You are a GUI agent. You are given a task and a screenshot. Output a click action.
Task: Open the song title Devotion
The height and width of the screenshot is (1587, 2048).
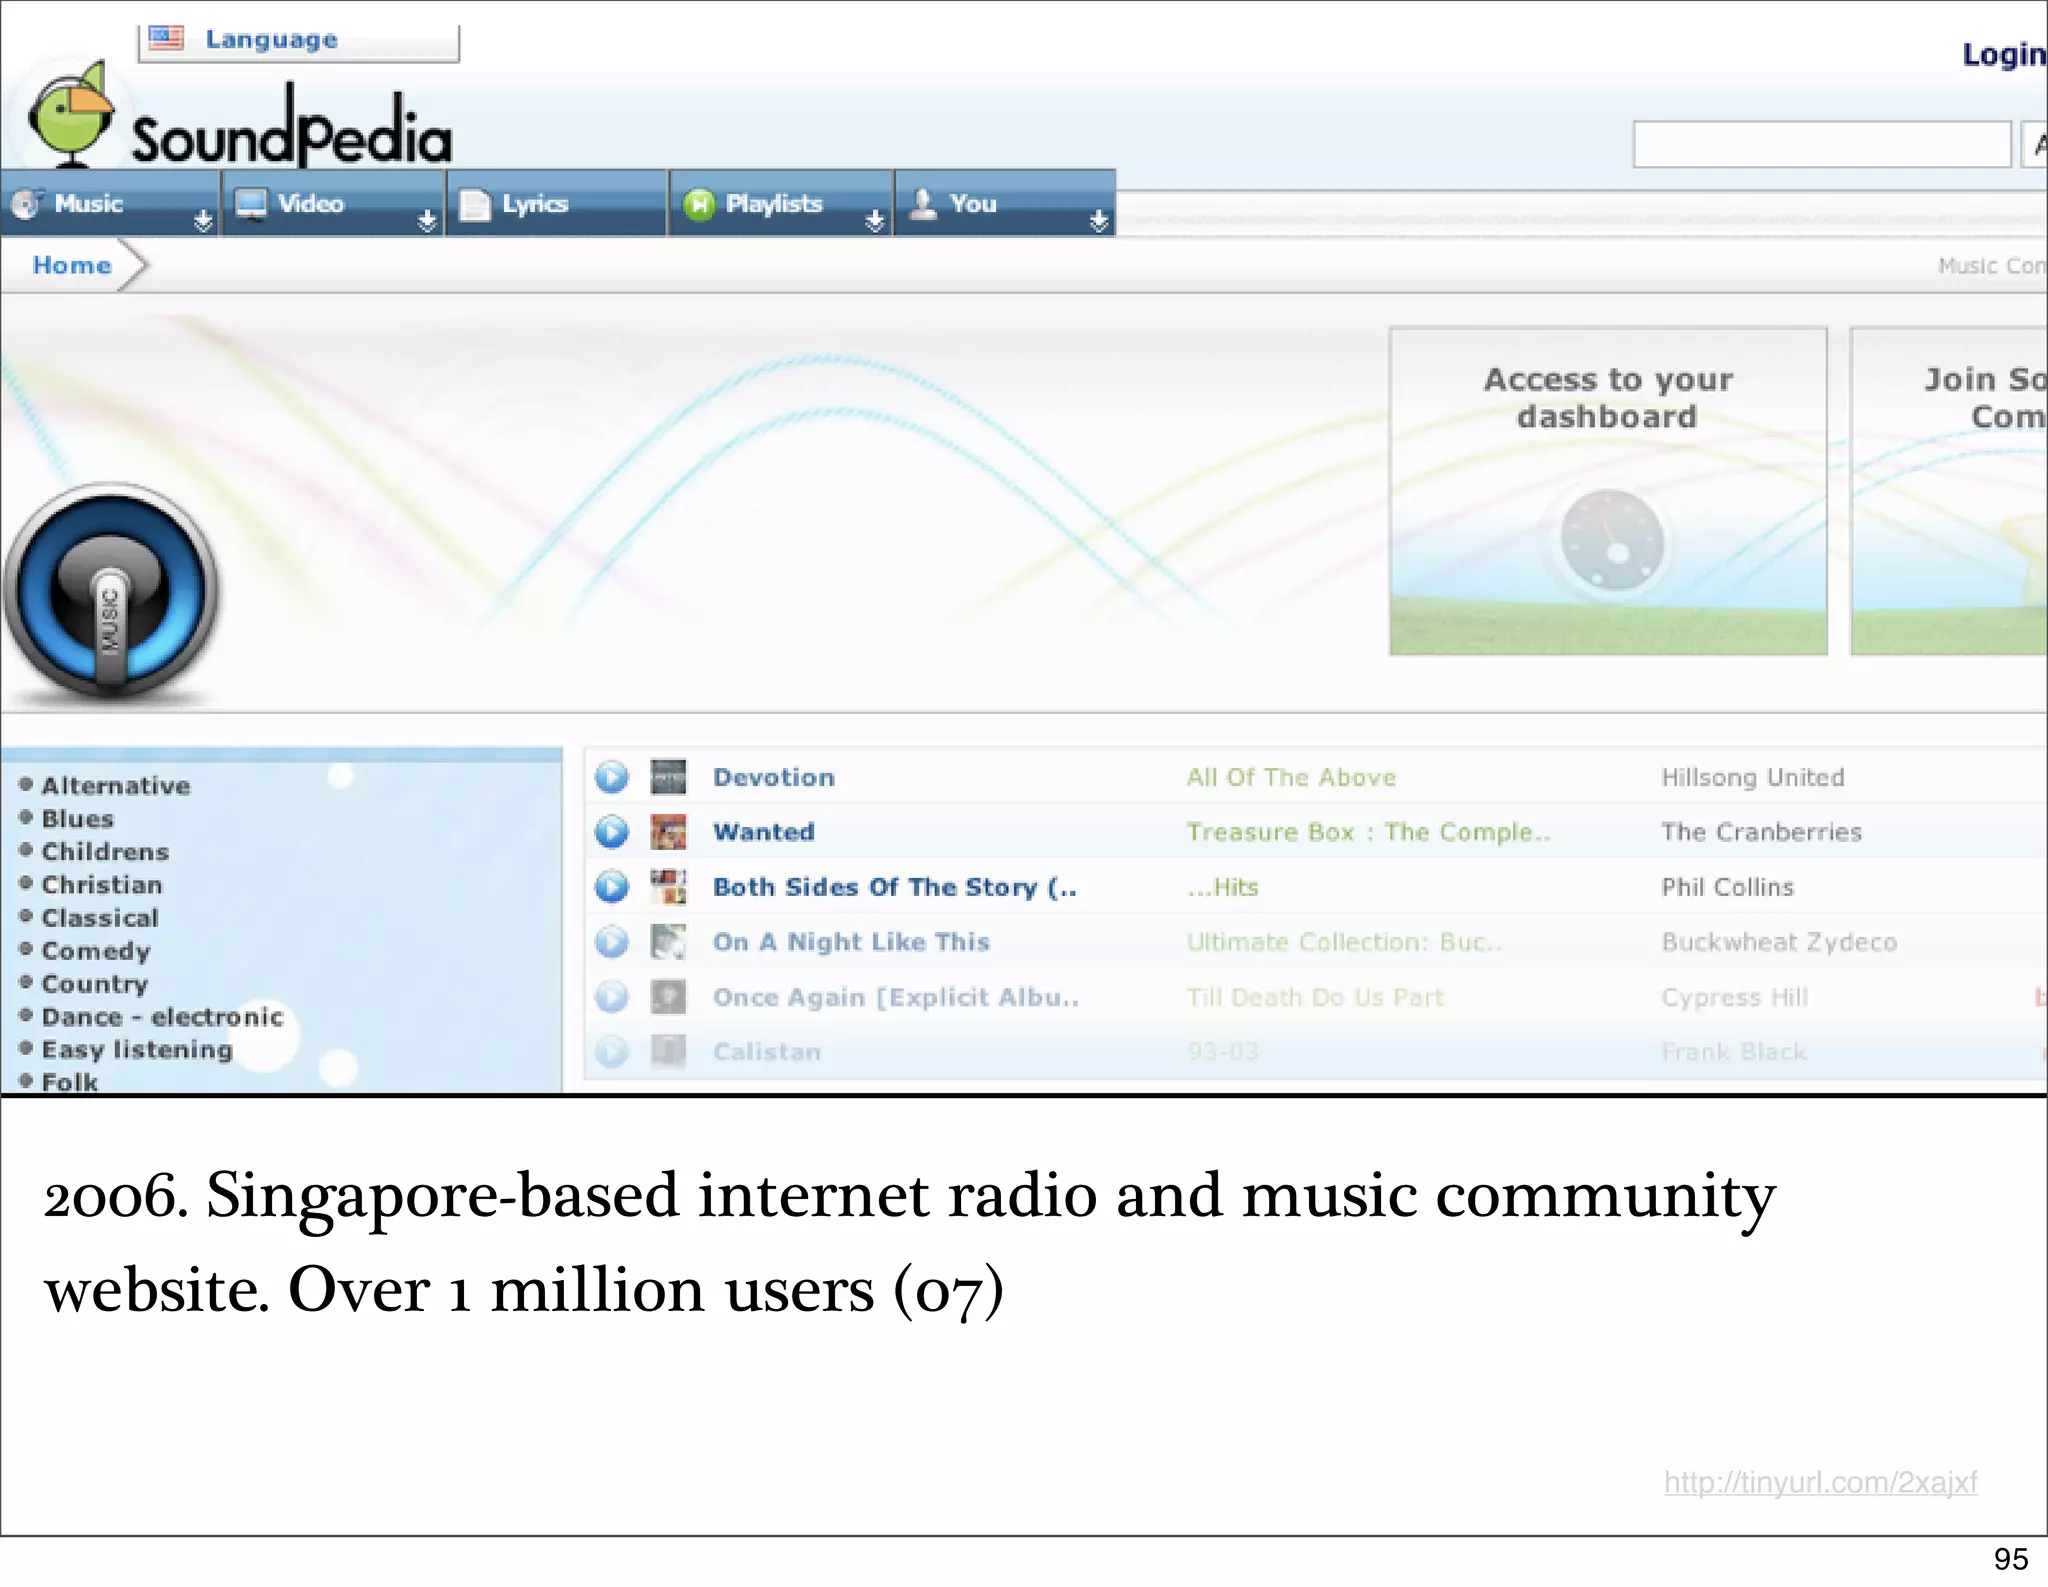click(x=774, y=777)
